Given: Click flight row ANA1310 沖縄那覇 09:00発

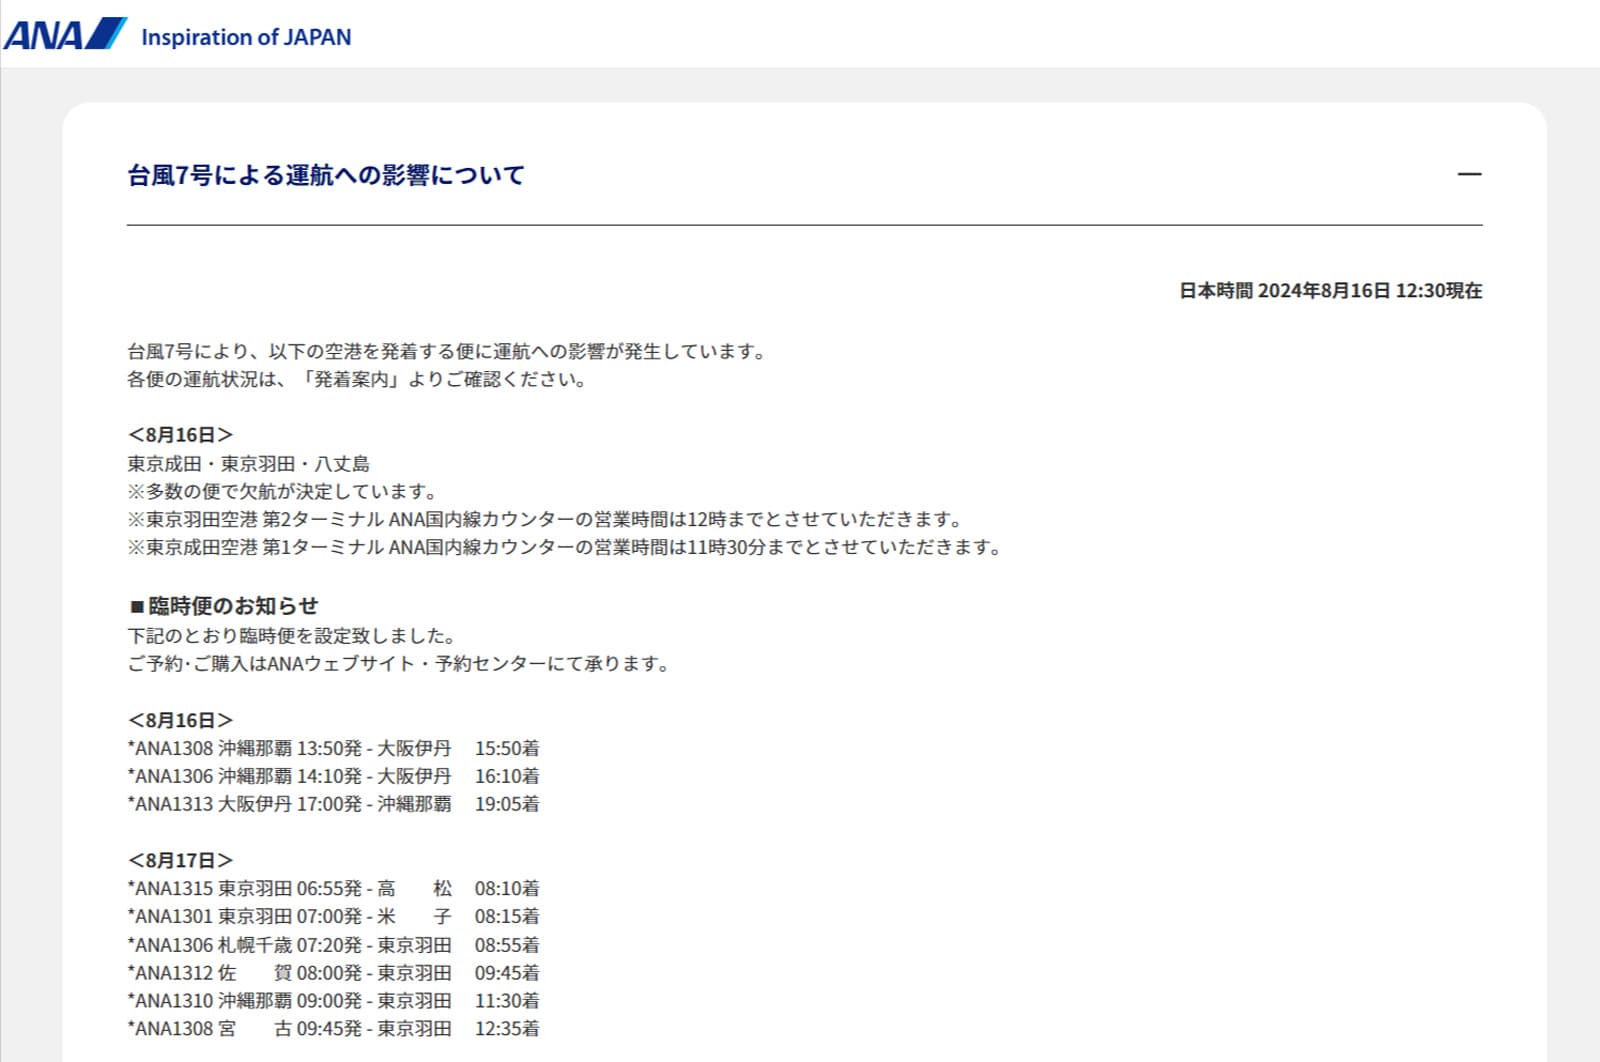Looking at the screenshot, I should (333, 1001).
